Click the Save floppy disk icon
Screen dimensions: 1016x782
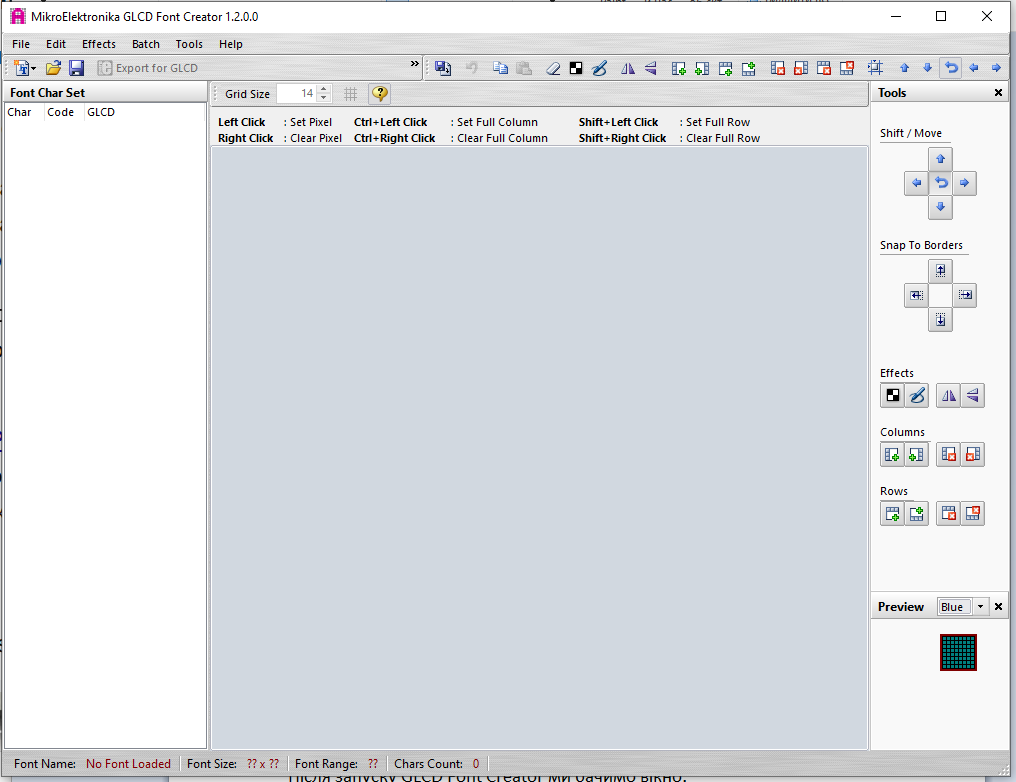(76, 68)
